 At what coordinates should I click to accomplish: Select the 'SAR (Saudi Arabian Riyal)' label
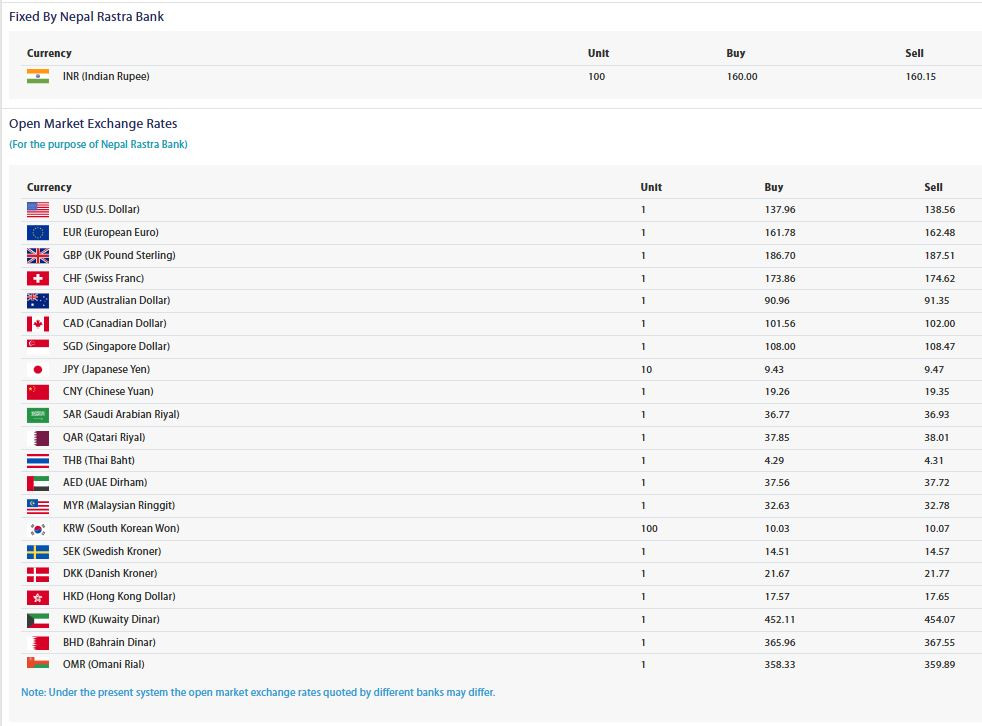(121, 415)
